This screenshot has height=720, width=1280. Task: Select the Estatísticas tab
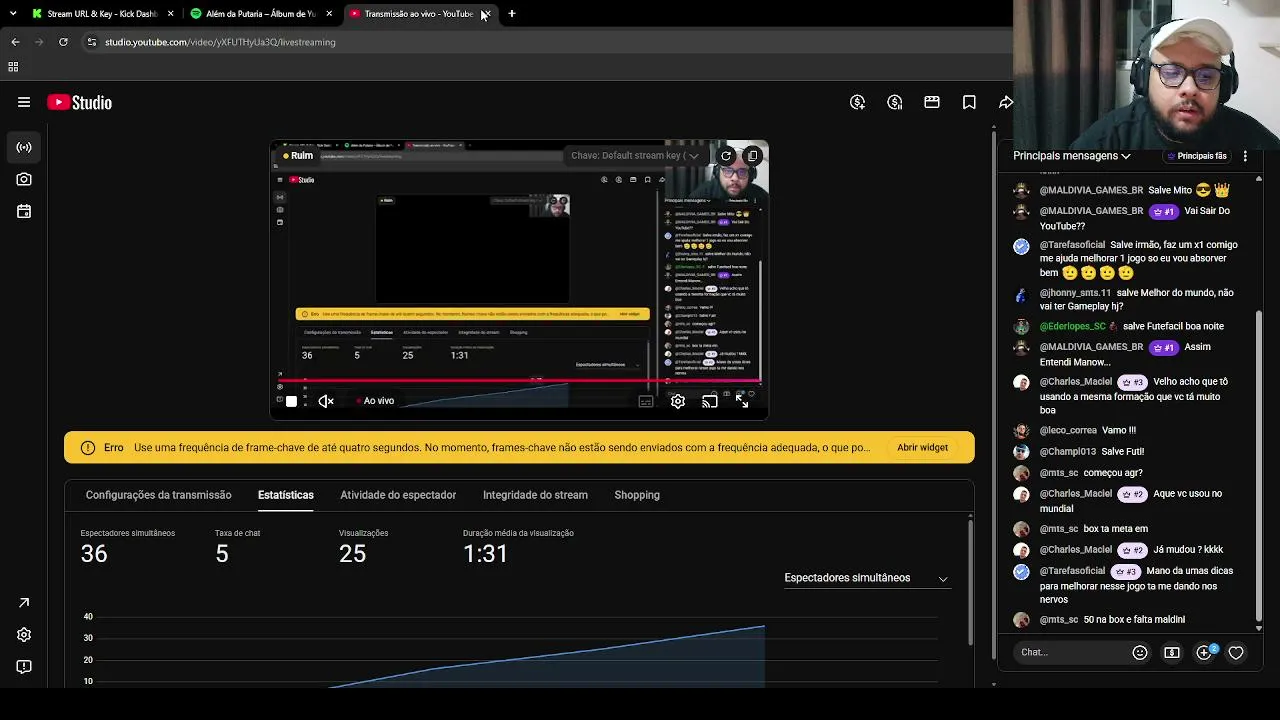(x=286, y=495)
